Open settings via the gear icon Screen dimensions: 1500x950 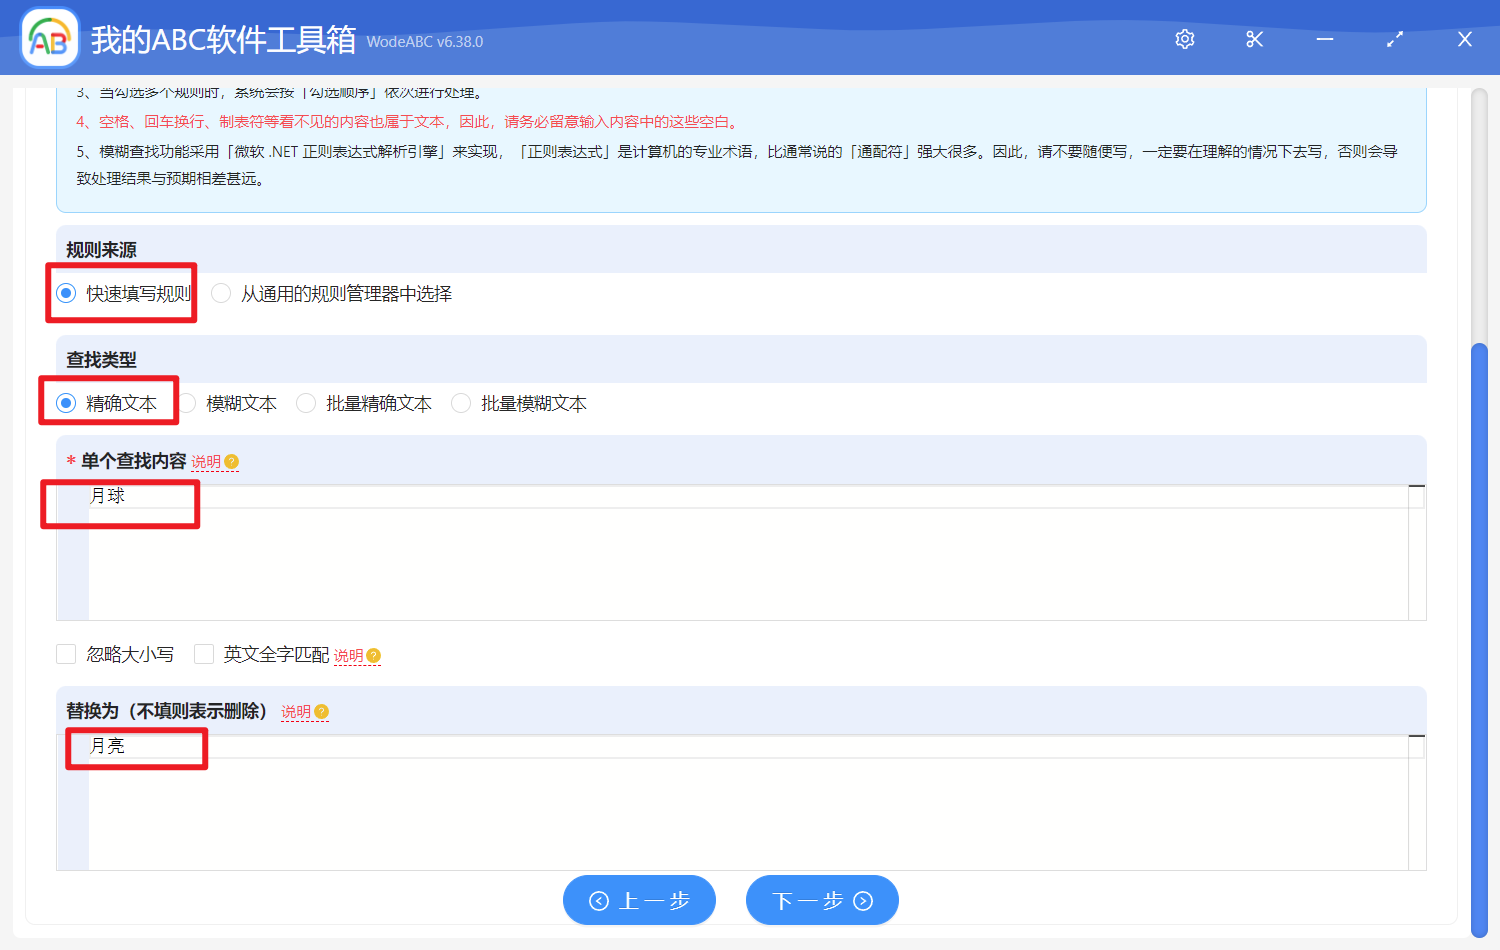click(1185, 39)
